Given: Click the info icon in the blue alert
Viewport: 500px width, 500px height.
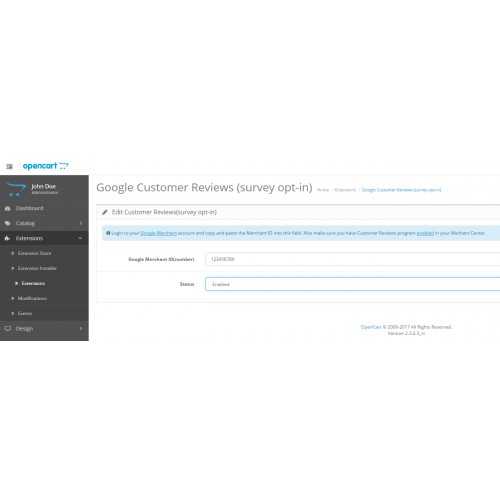Looking at the screenshot, I should [x=108, y=233].
